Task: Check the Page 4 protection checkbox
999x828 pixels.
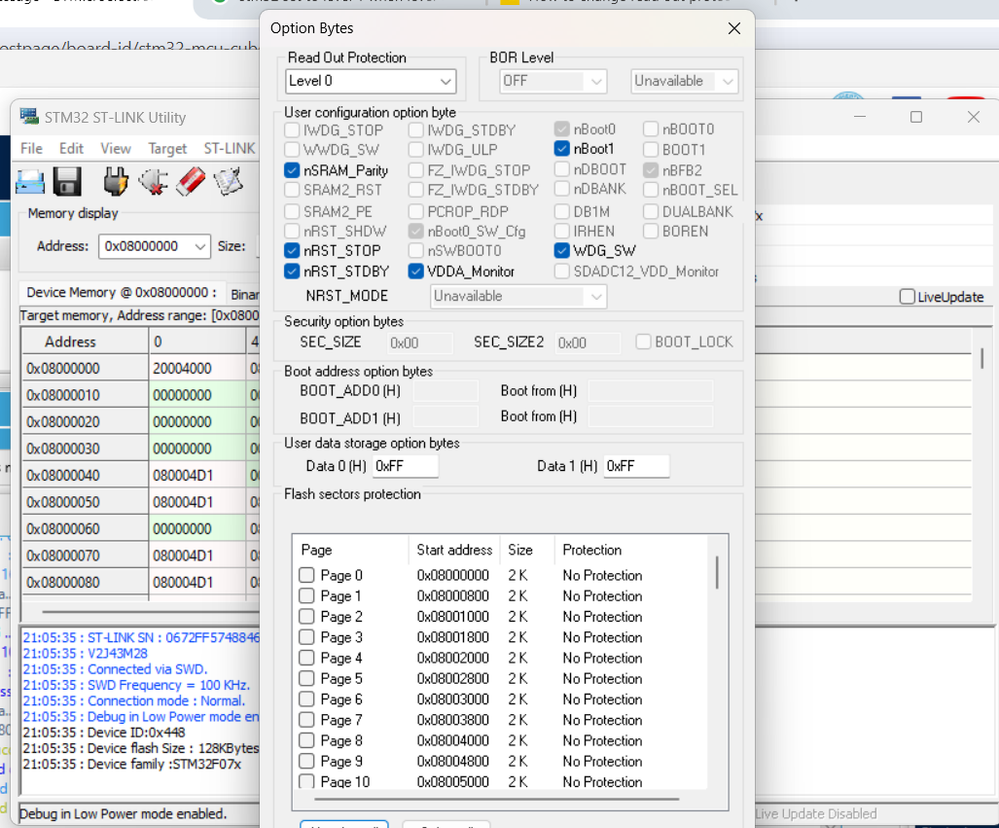Action: point(307,658)
